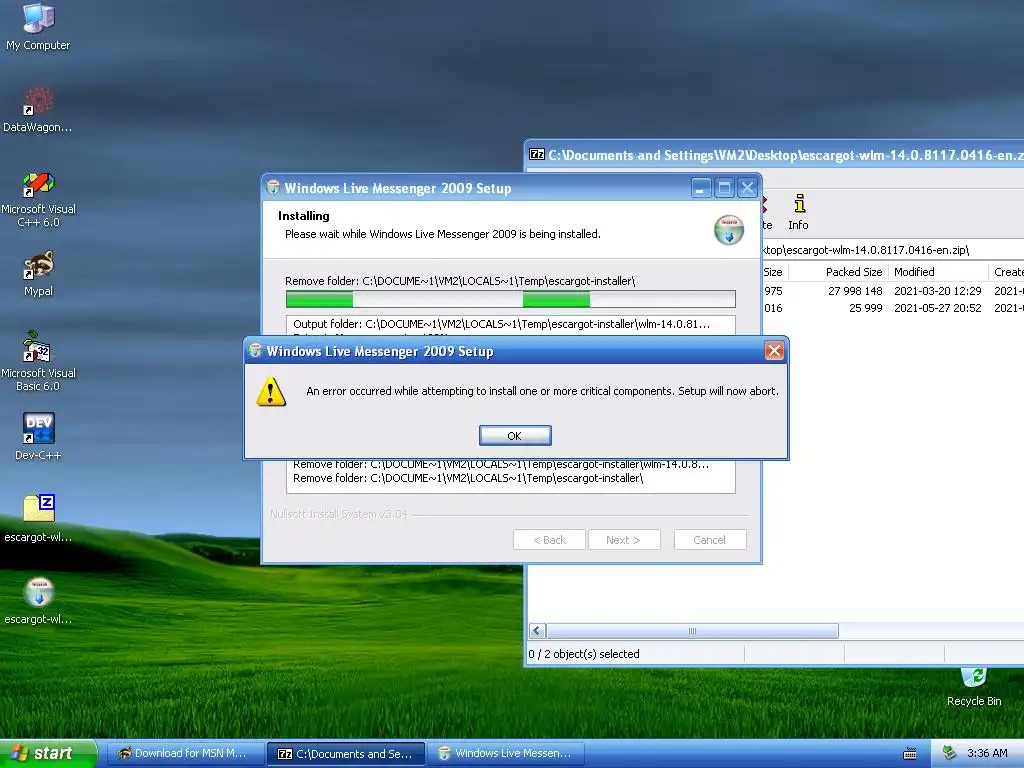Sort by Size column header in 7-Zip
This screenshot has height=768, width=1024.
[x=773, y=272]
